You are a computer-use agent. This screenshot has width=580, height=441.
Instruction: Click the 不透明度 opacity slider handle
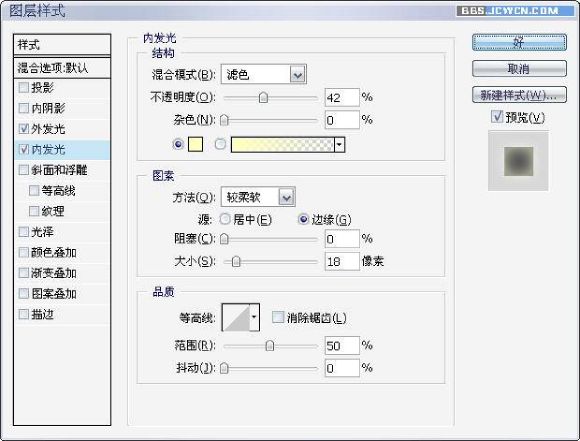[x=263, y=97]
